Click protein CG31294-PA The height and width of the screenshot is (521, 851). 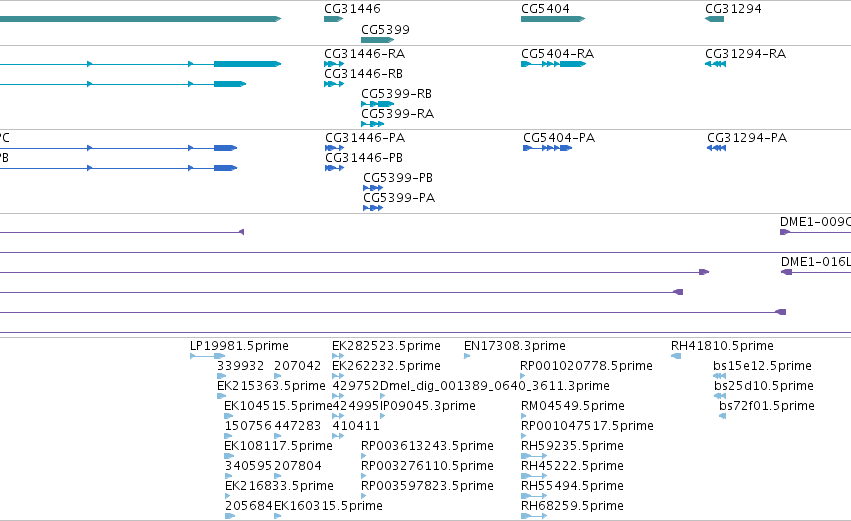[x=747, y=138]
